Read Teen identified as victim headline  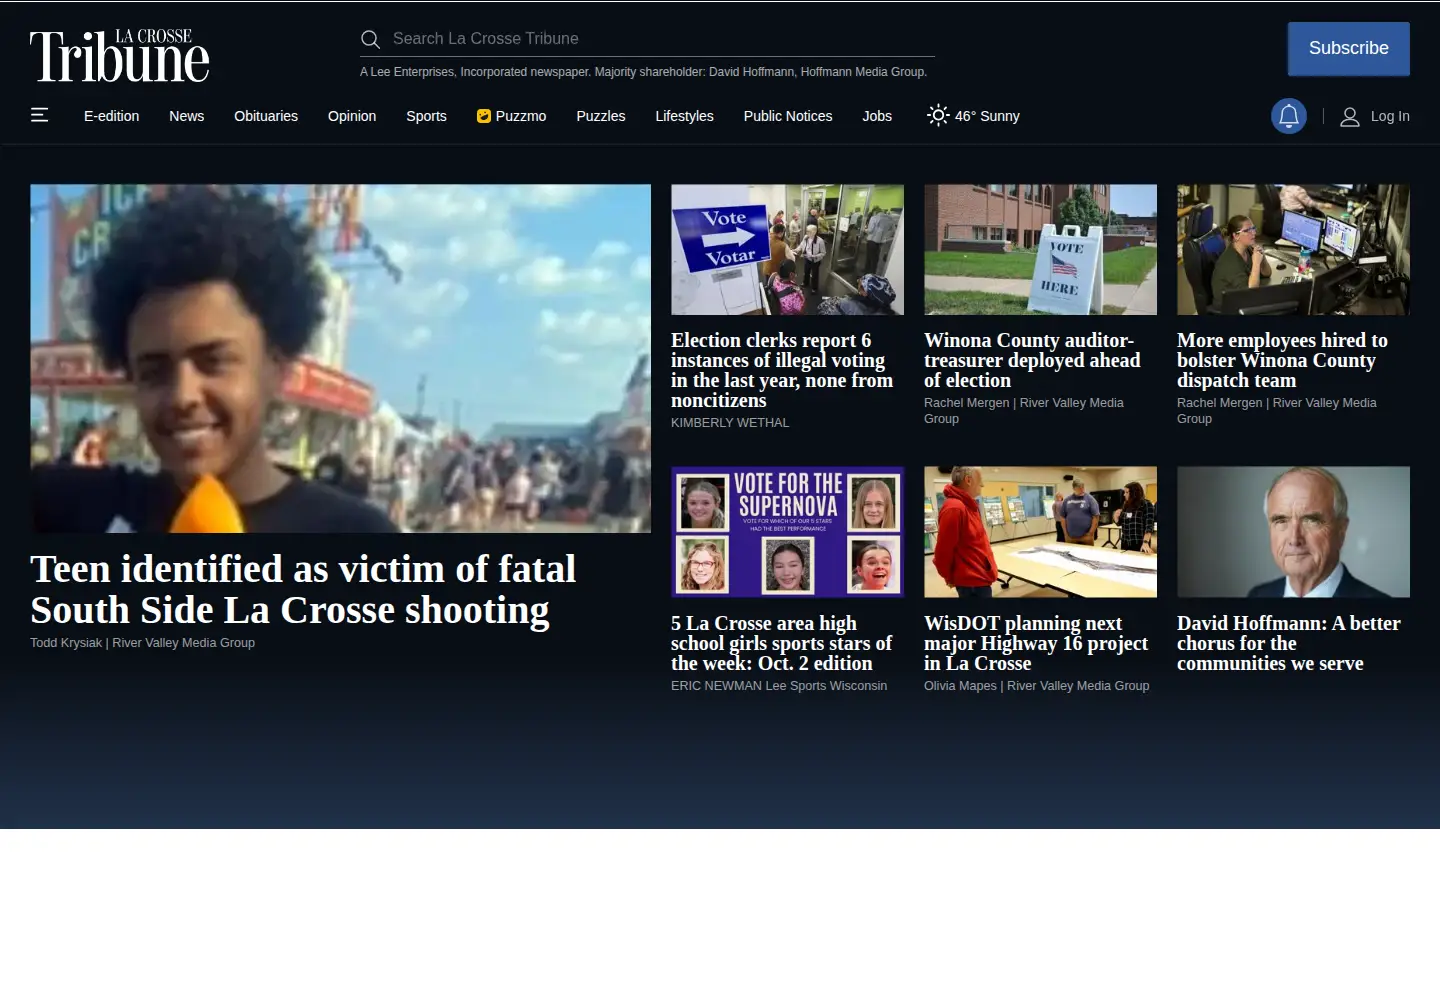[x=303, y=589]
